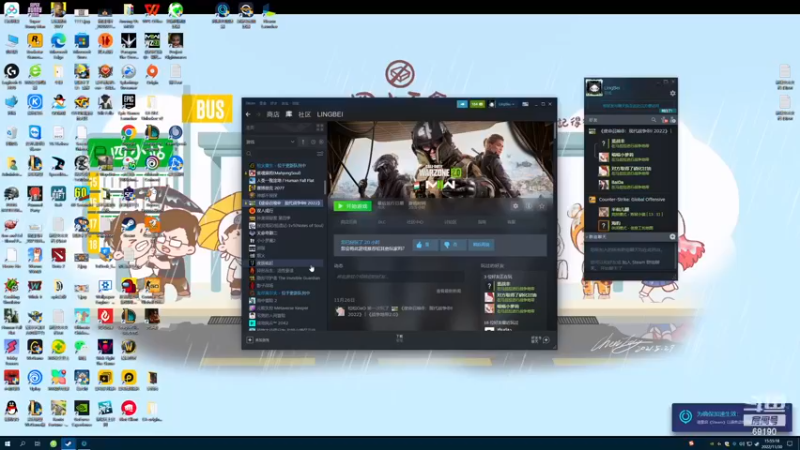This screenshot has height=450, width=800.
Task: Click the activity post input field
Action: click(x=399, y=277)
